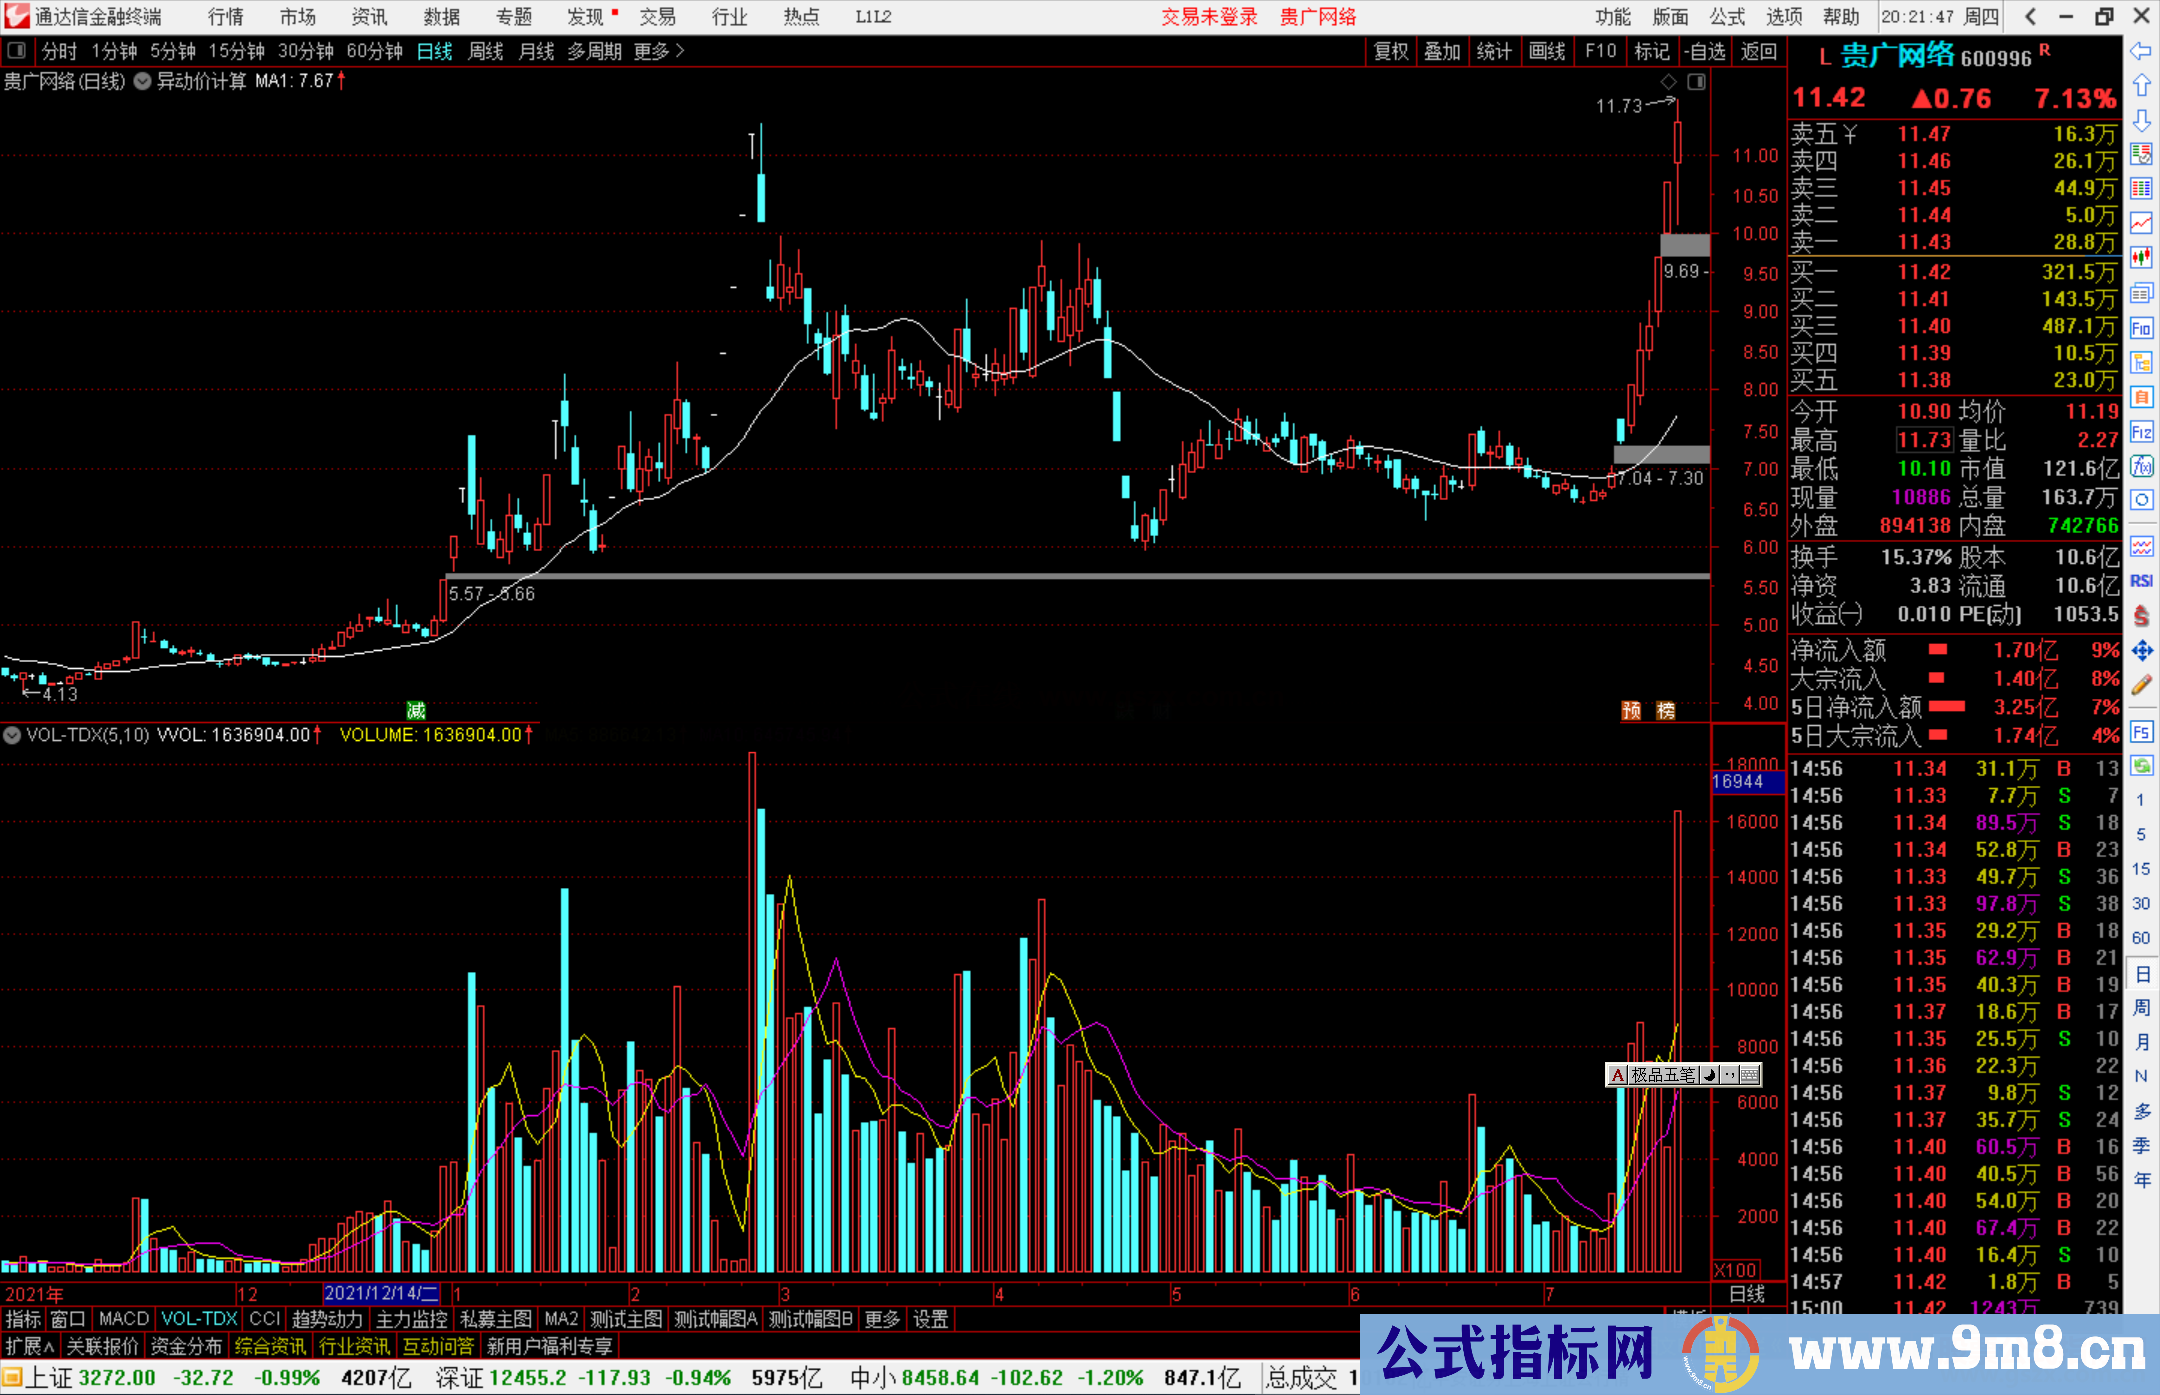The width and height of the screenshot is (2160, 1395).
Task: Click the trend line chart sidebar icon
Action: [x=2141, y=223]
